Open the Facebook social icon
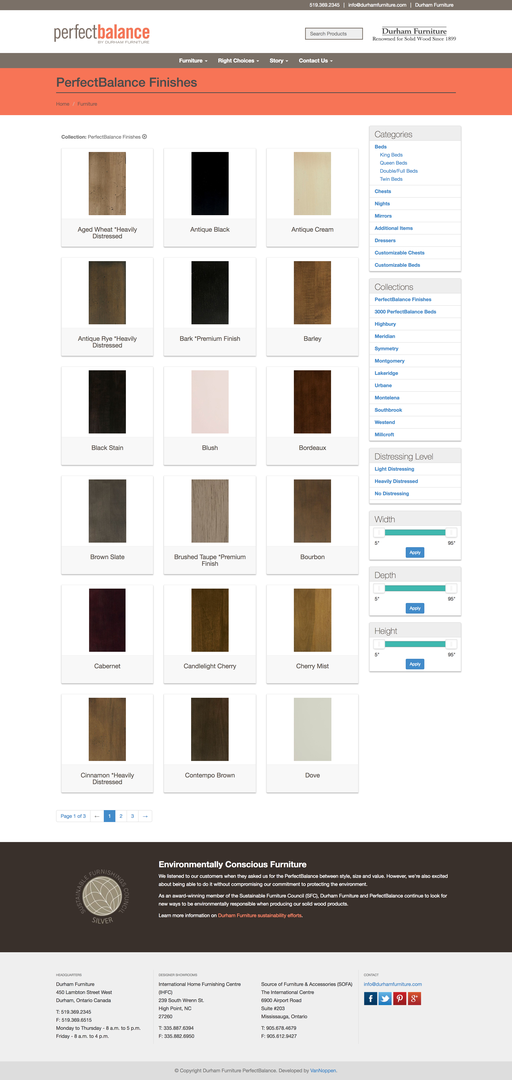512x1080 pixels. [370, 998]
